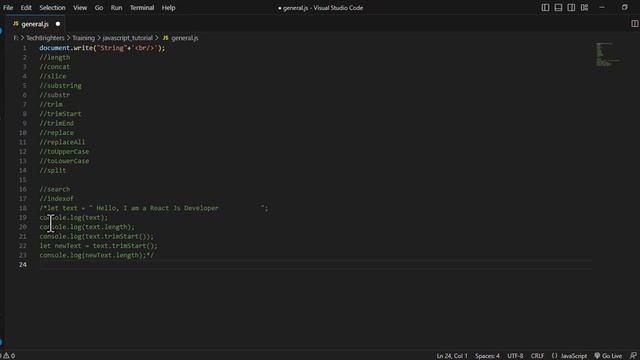The image size is (640, 360).
Task: Click the //trim comment on line 7
Action: [x=51, y=104]
